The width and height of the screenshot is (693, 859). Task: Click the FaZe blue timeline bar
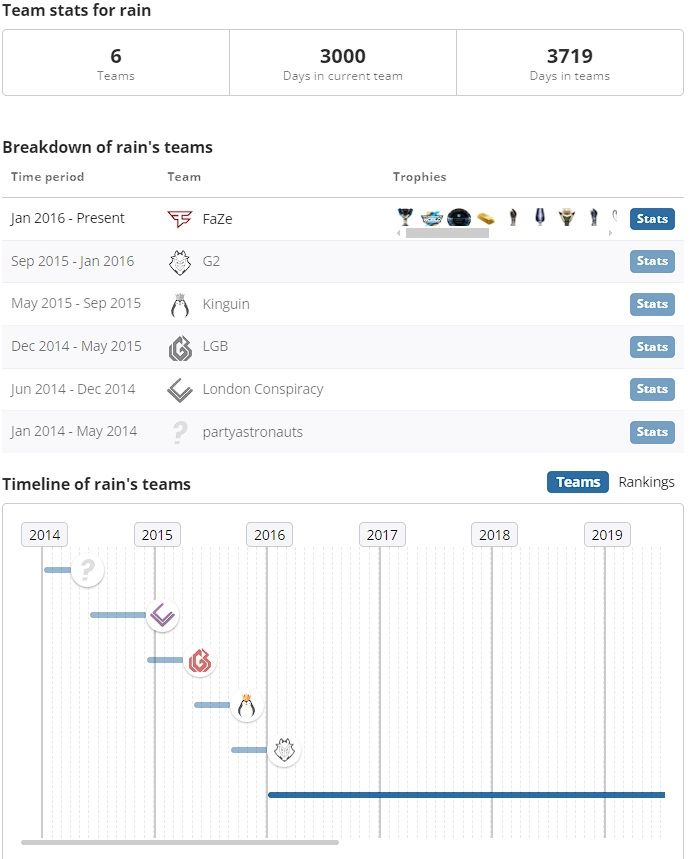[x=466, y=795]
